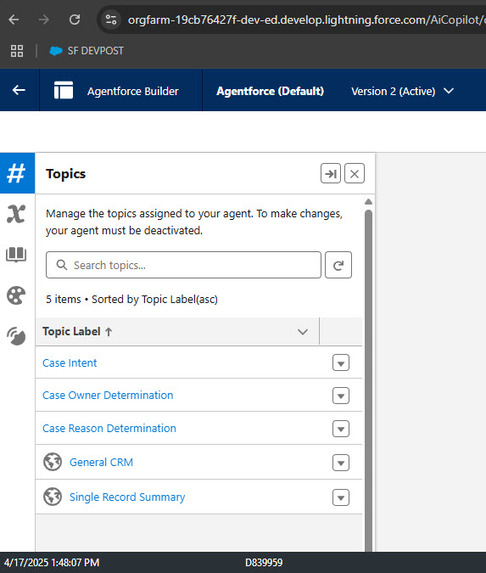
Task: Open the Version 2 (Active) dropdown
Action: point(402,91)
